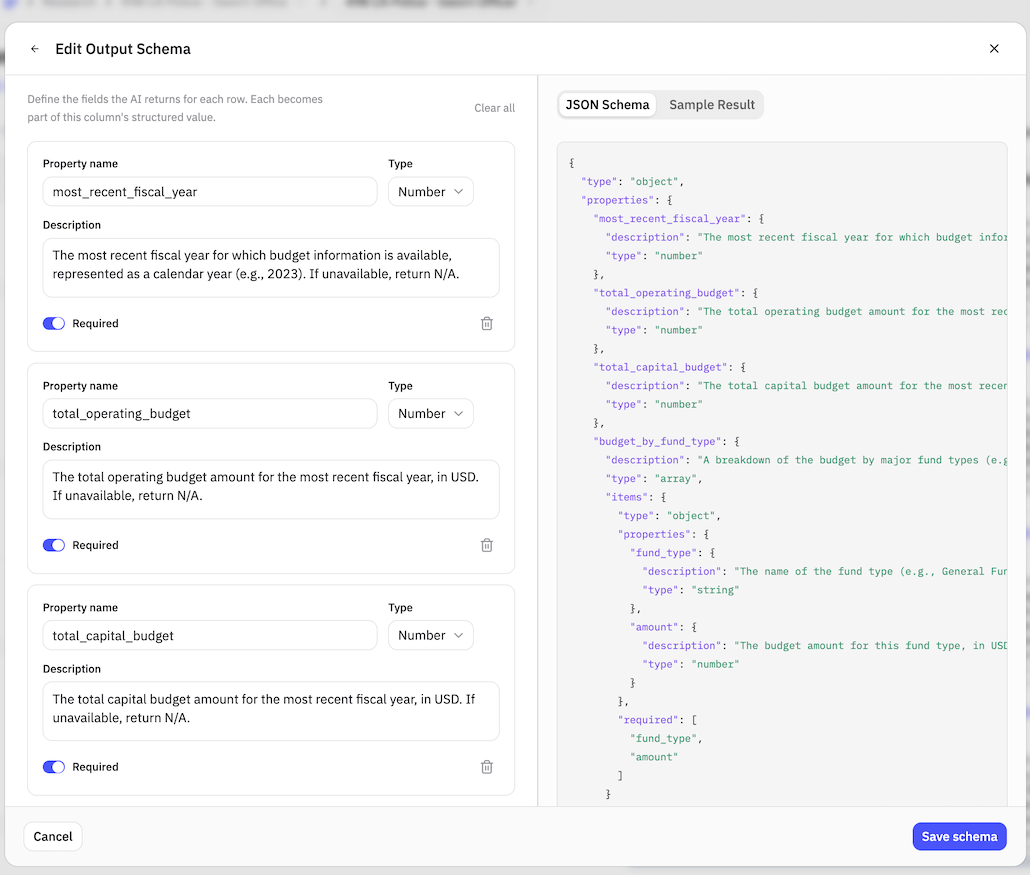Click "required" key in JSON schema

click(648, 720)
